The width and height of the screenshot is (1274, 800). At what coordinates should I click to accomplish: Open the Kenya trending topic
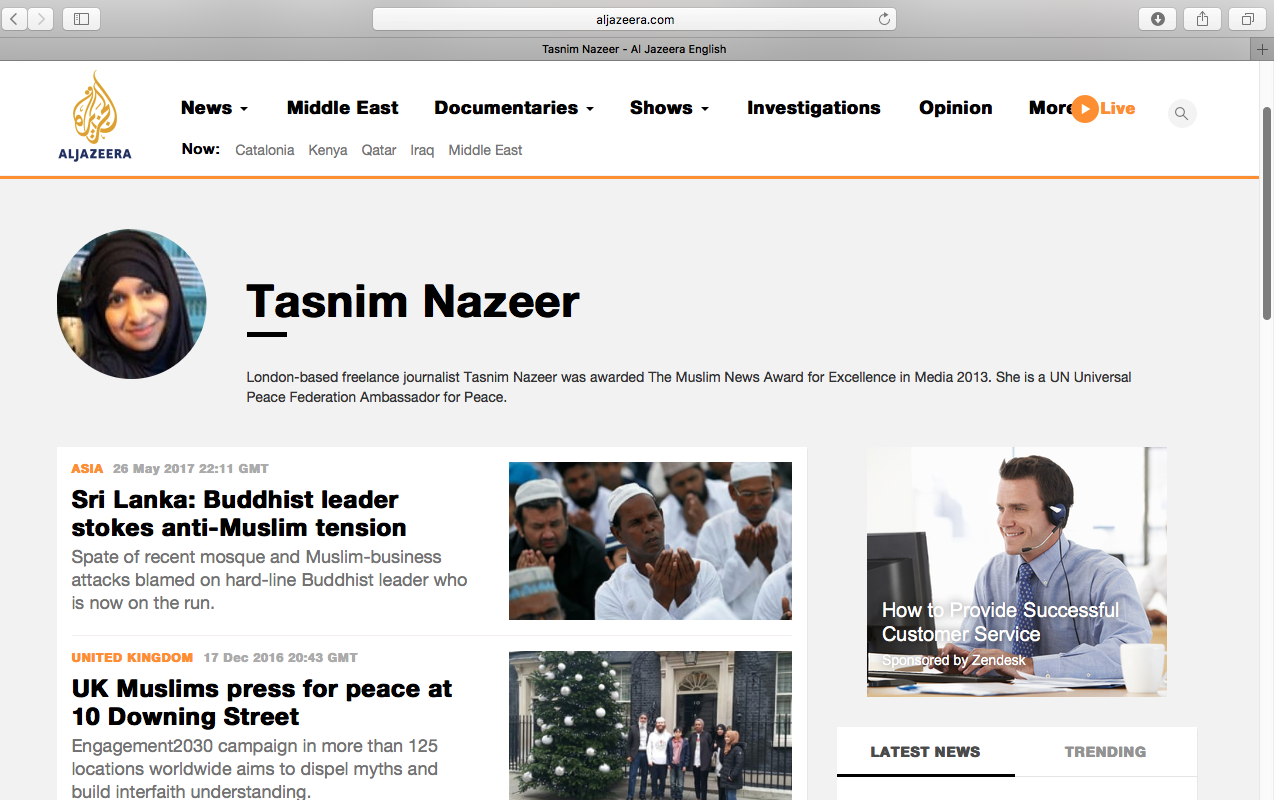(x=328, y=150)
